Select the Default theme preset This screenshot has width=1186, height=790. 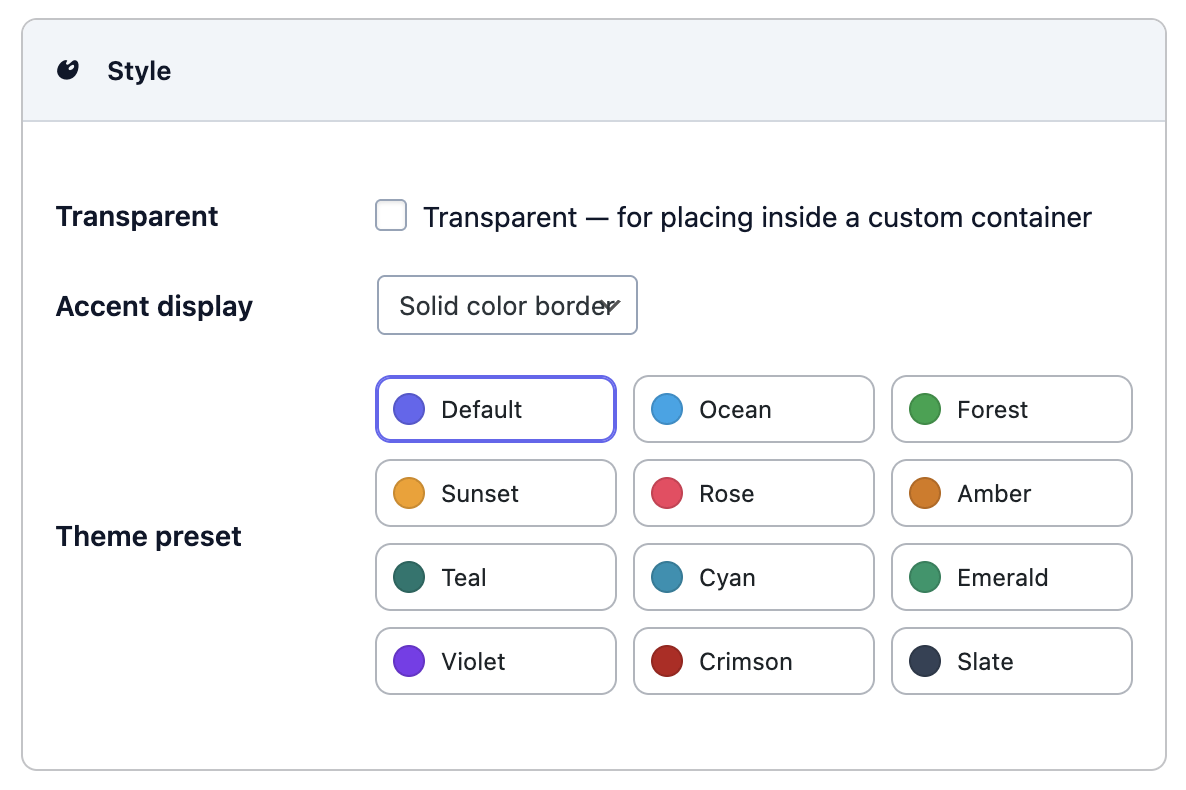pyautogui.click(x=495, y=409)
